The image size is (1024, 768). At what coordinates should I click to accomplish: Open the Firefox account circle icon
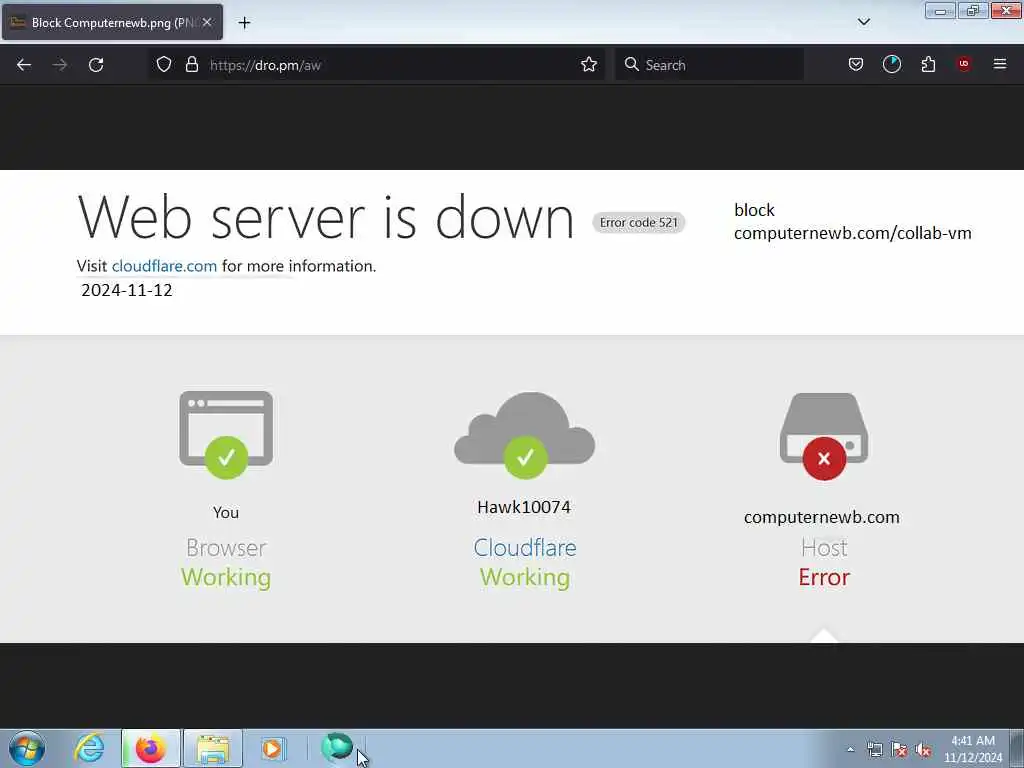891,64
